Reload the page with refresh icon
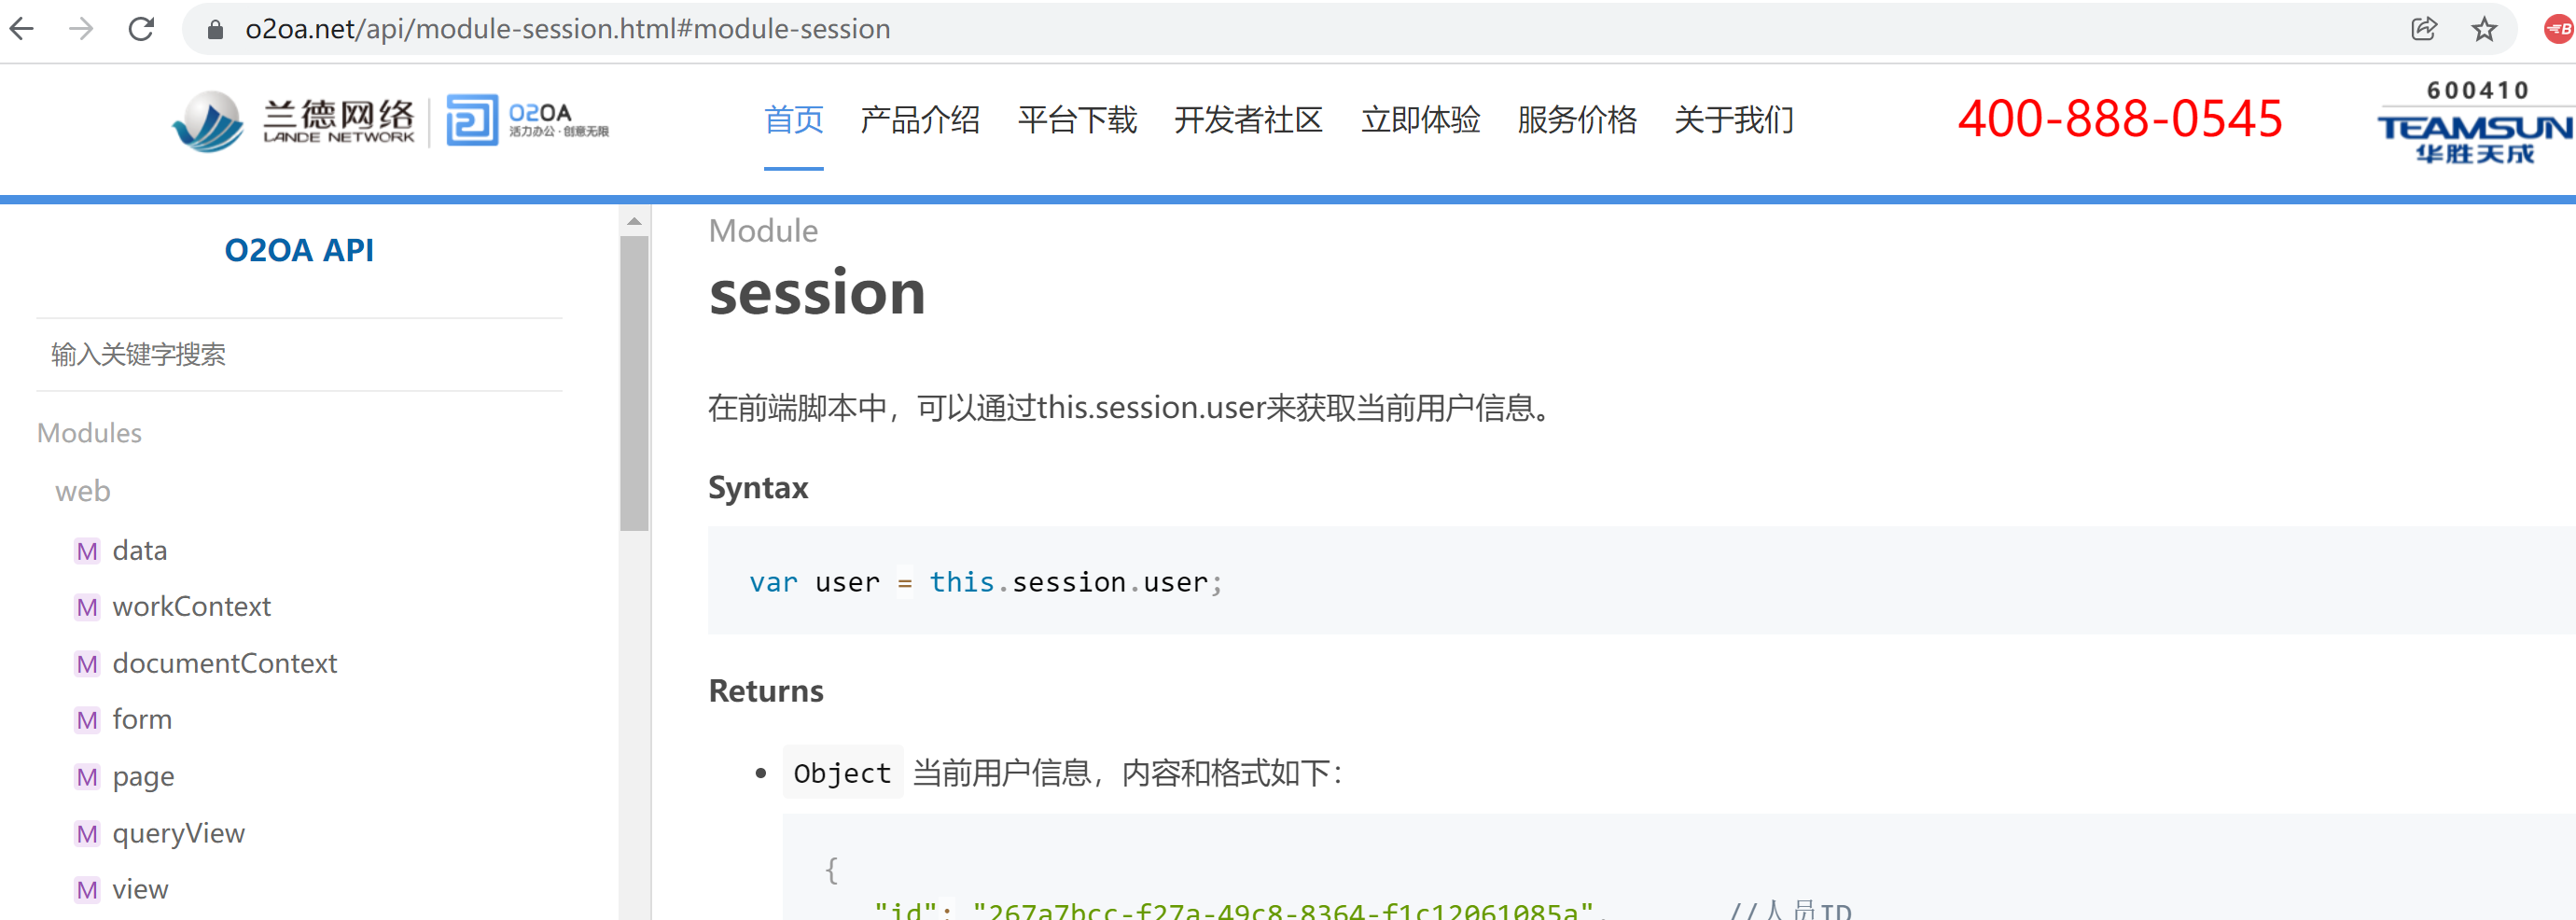 click(141, 29)
